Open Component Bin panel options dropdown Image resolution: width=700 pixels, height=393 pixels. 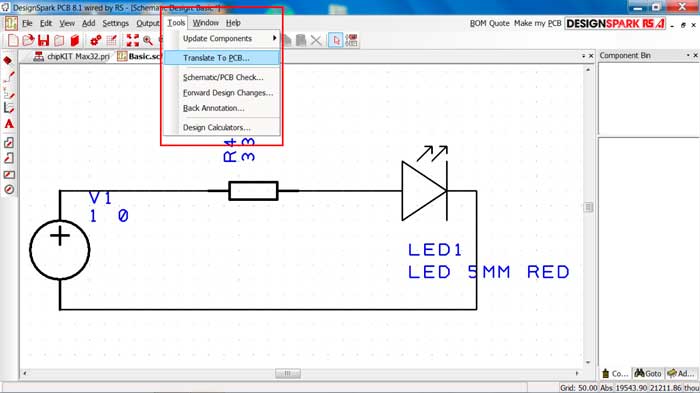click(688, 55)
